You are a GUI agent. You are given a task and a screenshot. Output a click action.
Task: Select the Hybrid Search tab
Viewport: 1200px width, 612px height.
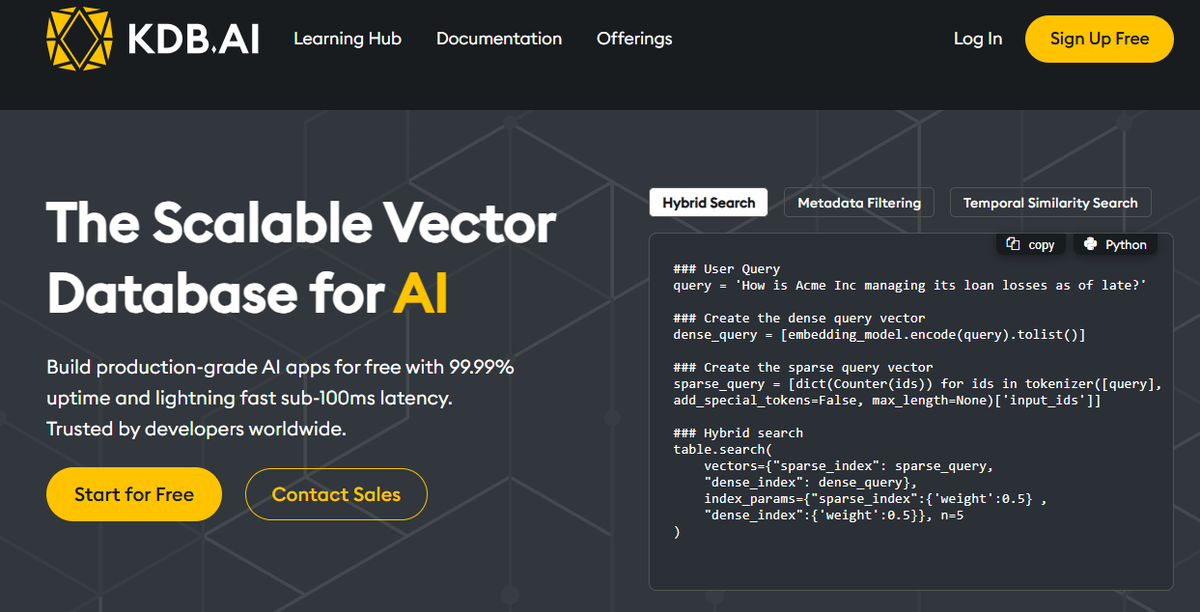point(708,202)
